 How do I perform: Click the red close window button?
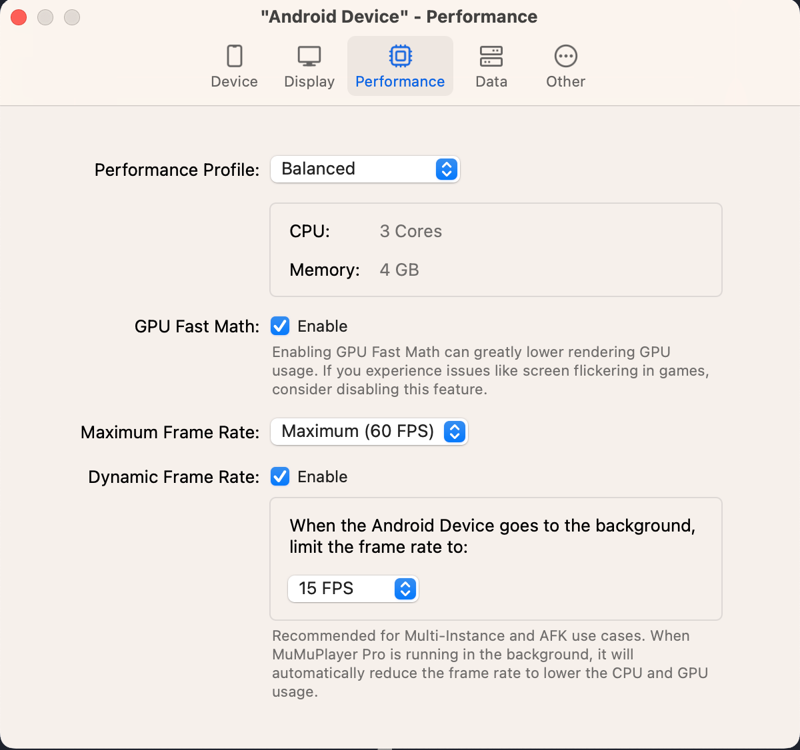pyautogui.click(x=18, y=17)
